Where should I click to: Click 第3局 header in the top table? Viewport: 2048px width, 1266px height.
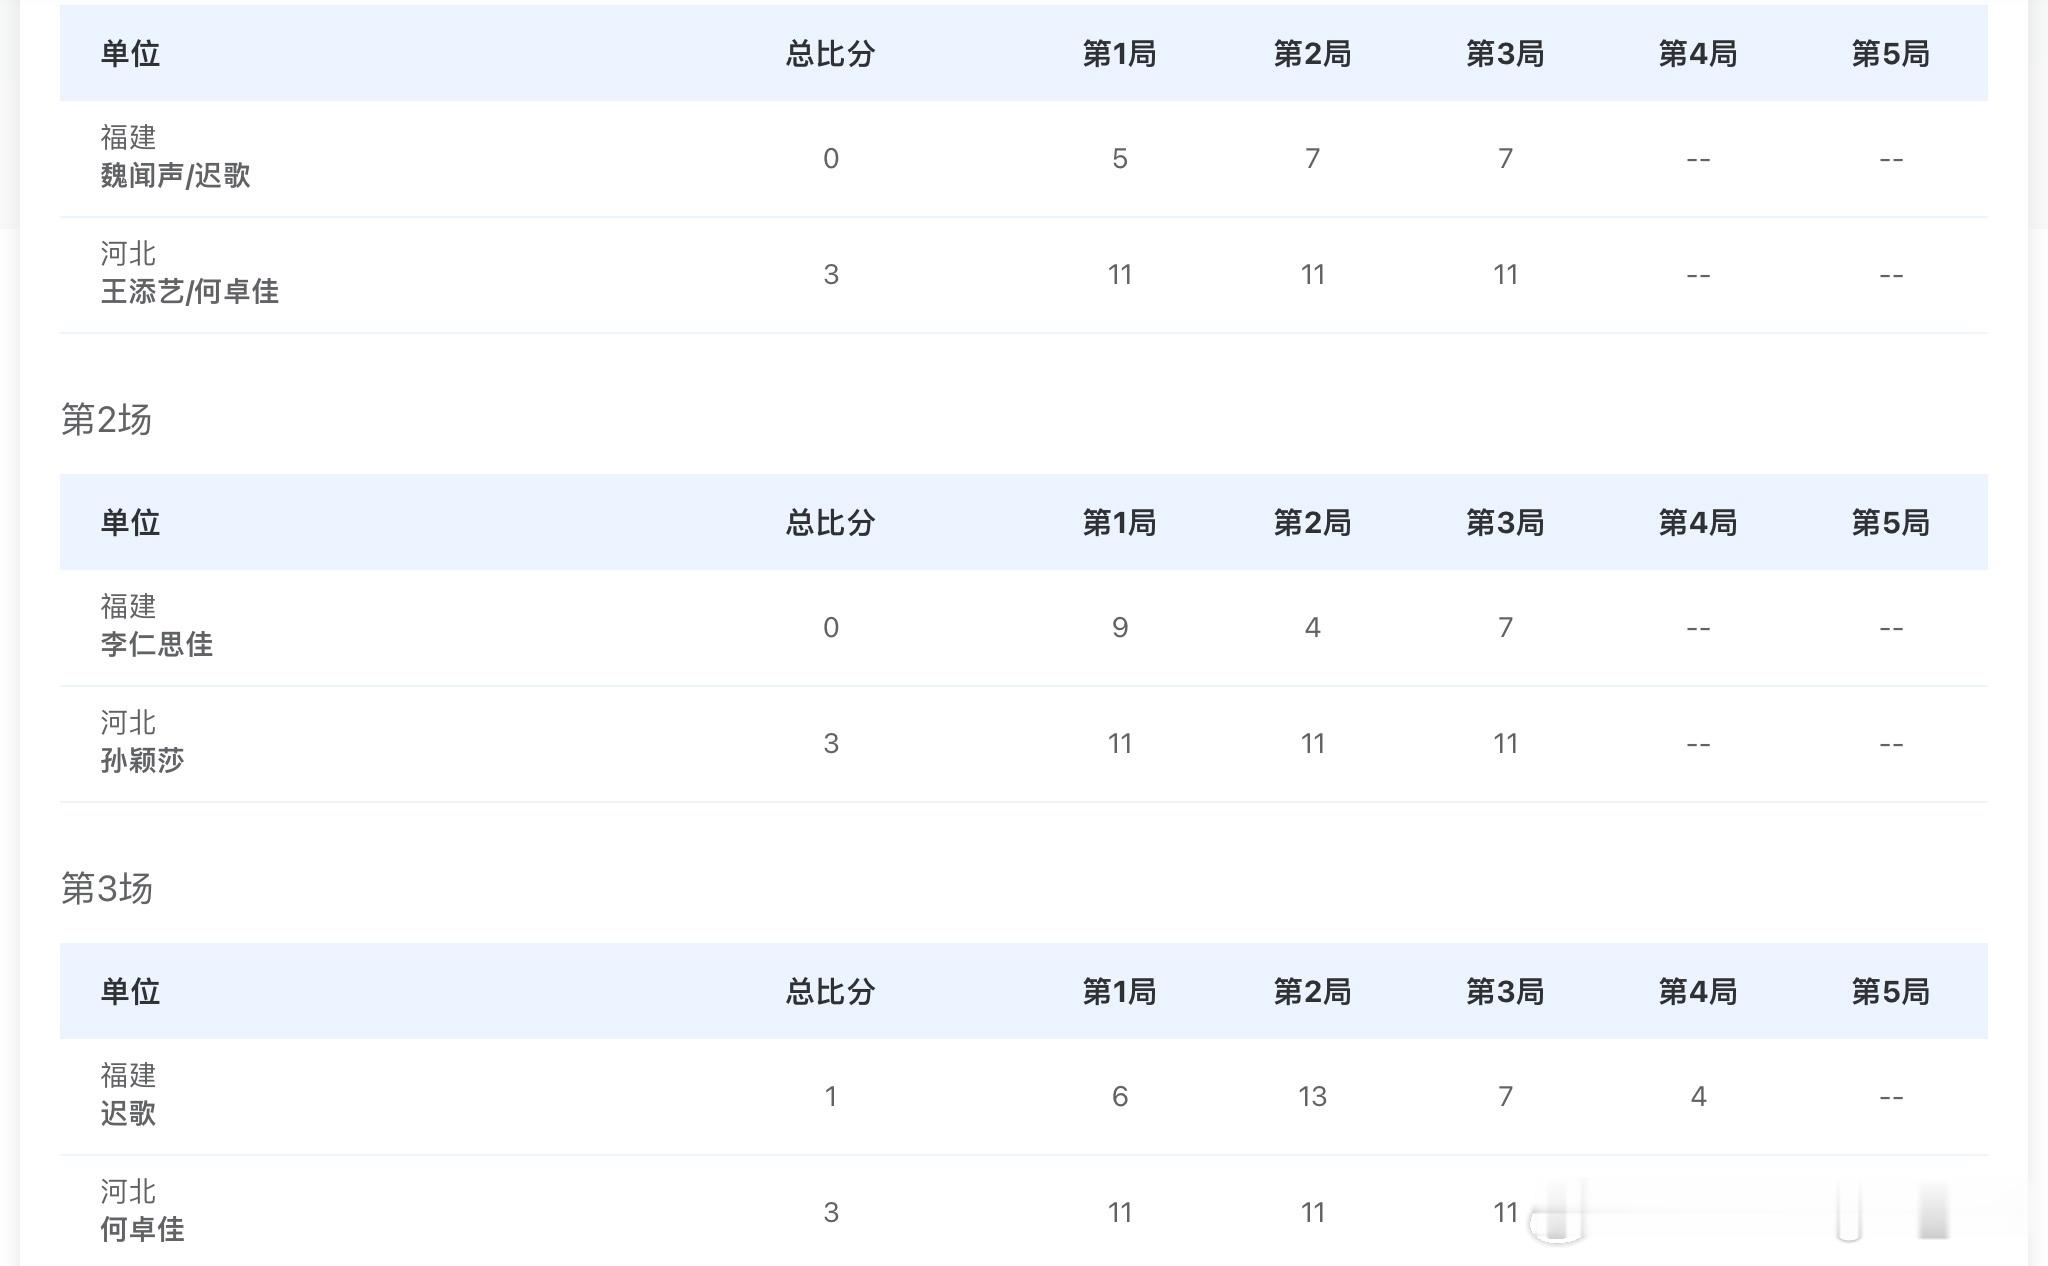(1504, 54)
